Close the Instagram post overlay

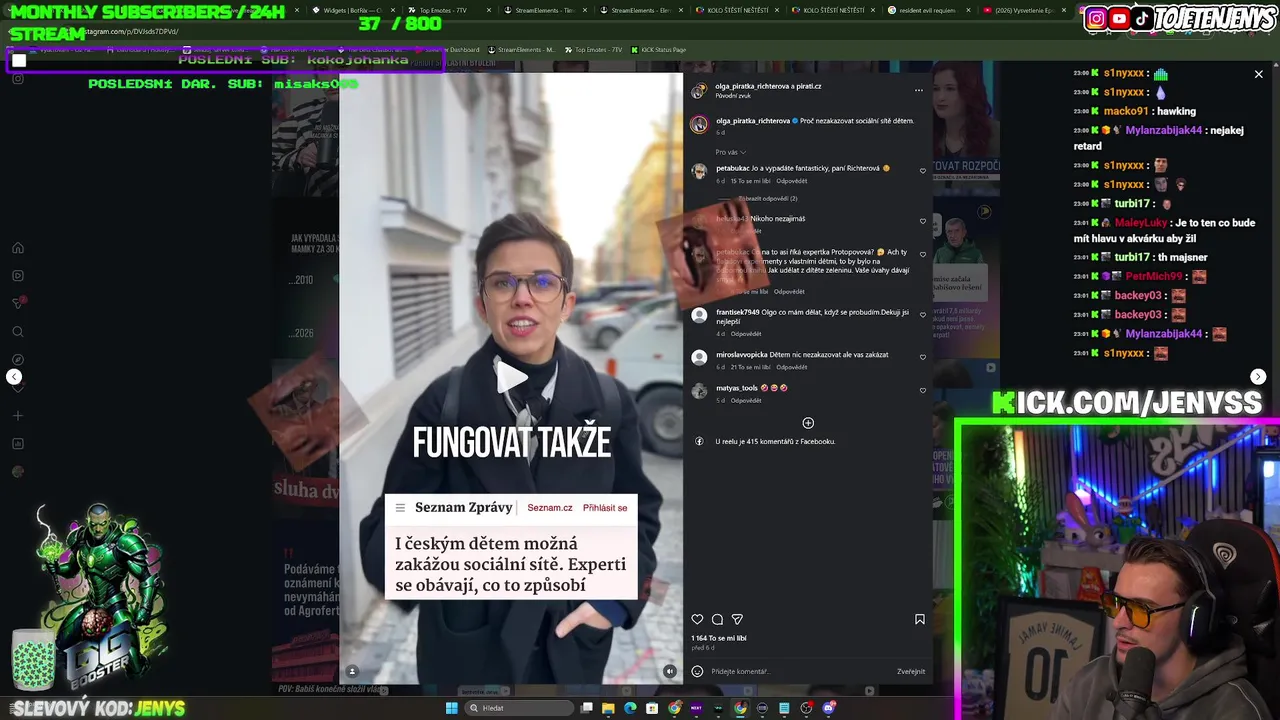(x=1258, y=74)
